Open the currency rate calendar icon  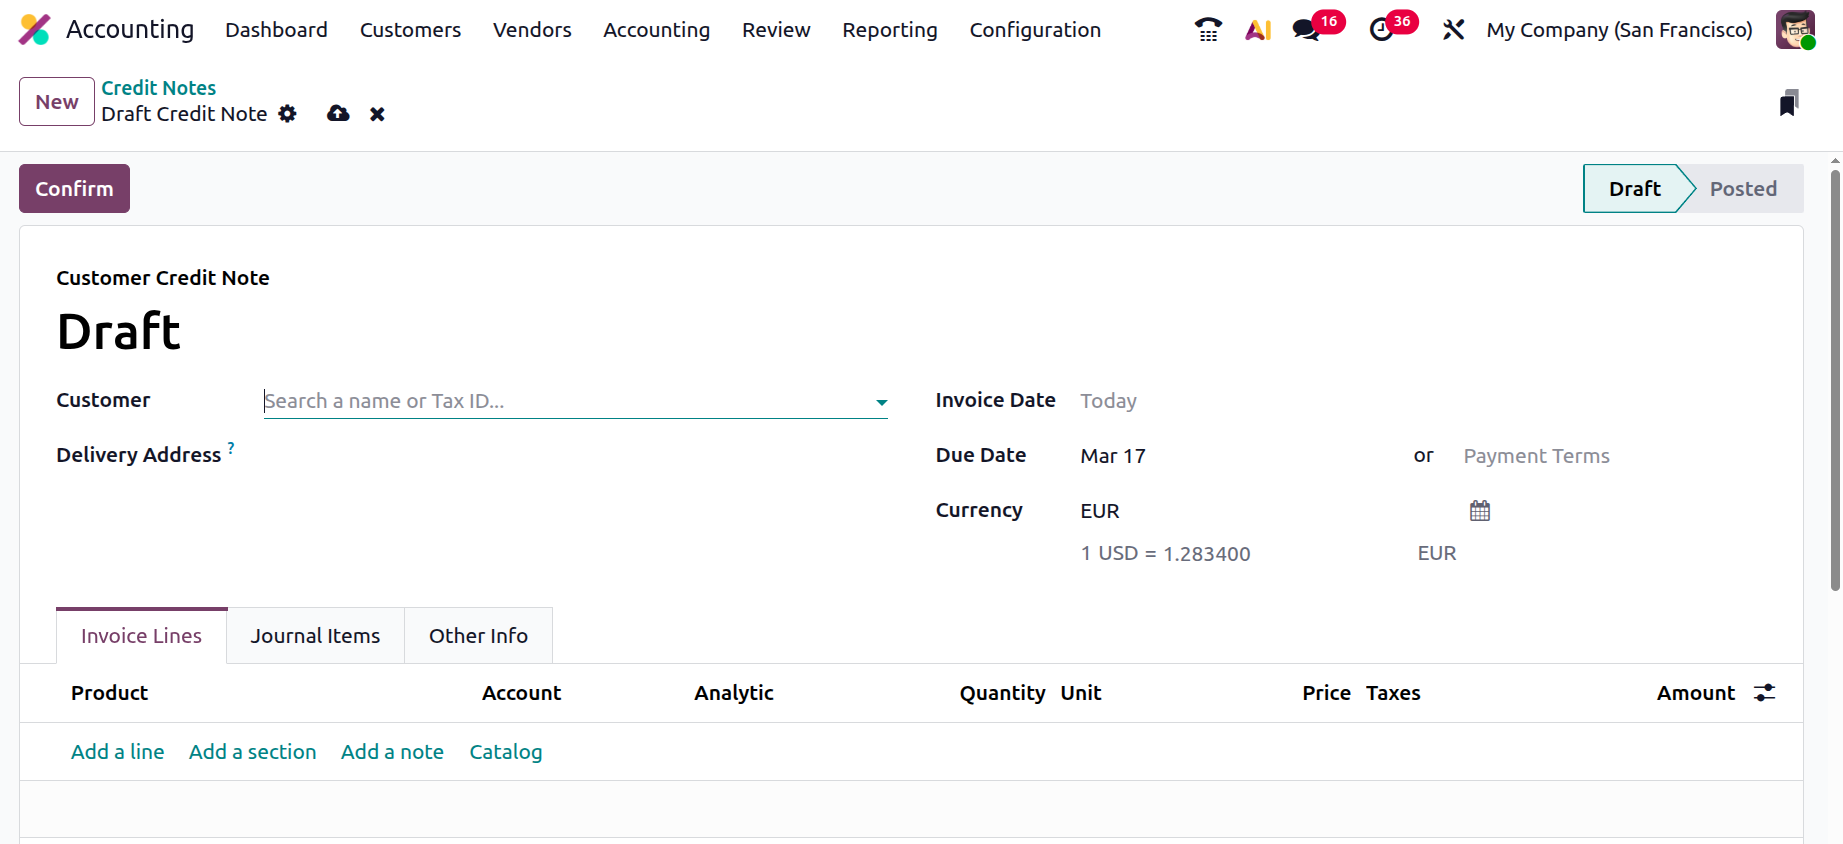tap(1480, 511)
